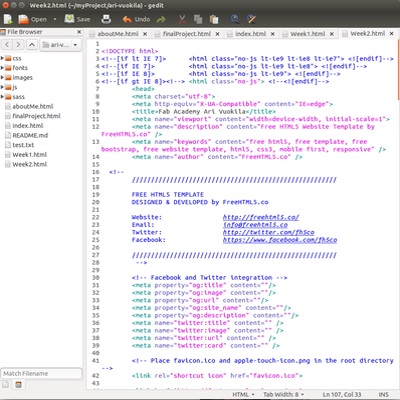The height and width of the screenshot is (400, 400).
Task: Close the File Browser side panel
Action: 79,32
